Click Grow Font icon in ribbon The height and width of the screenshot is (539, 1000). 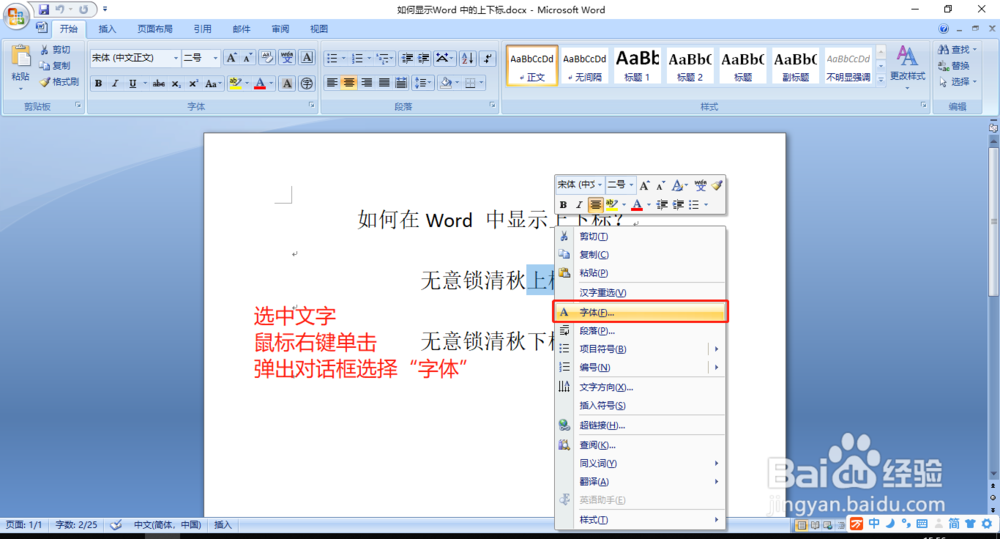[232, 58]
